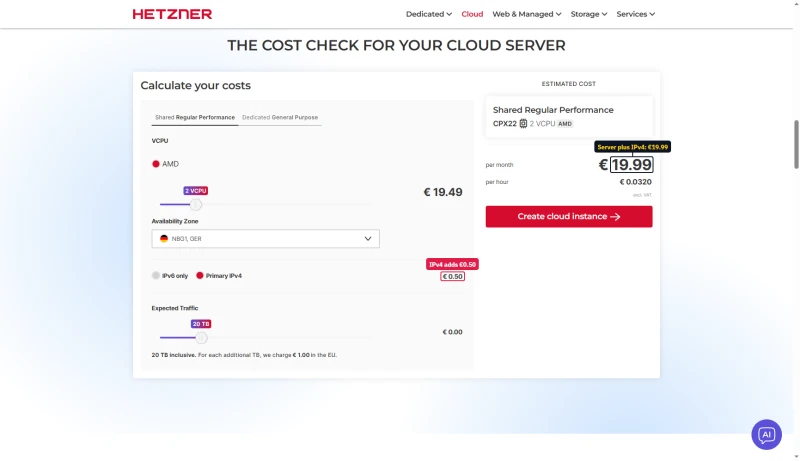Click the 20 TB slider label
Screen dimensions: 800x461
coord(201,324)
